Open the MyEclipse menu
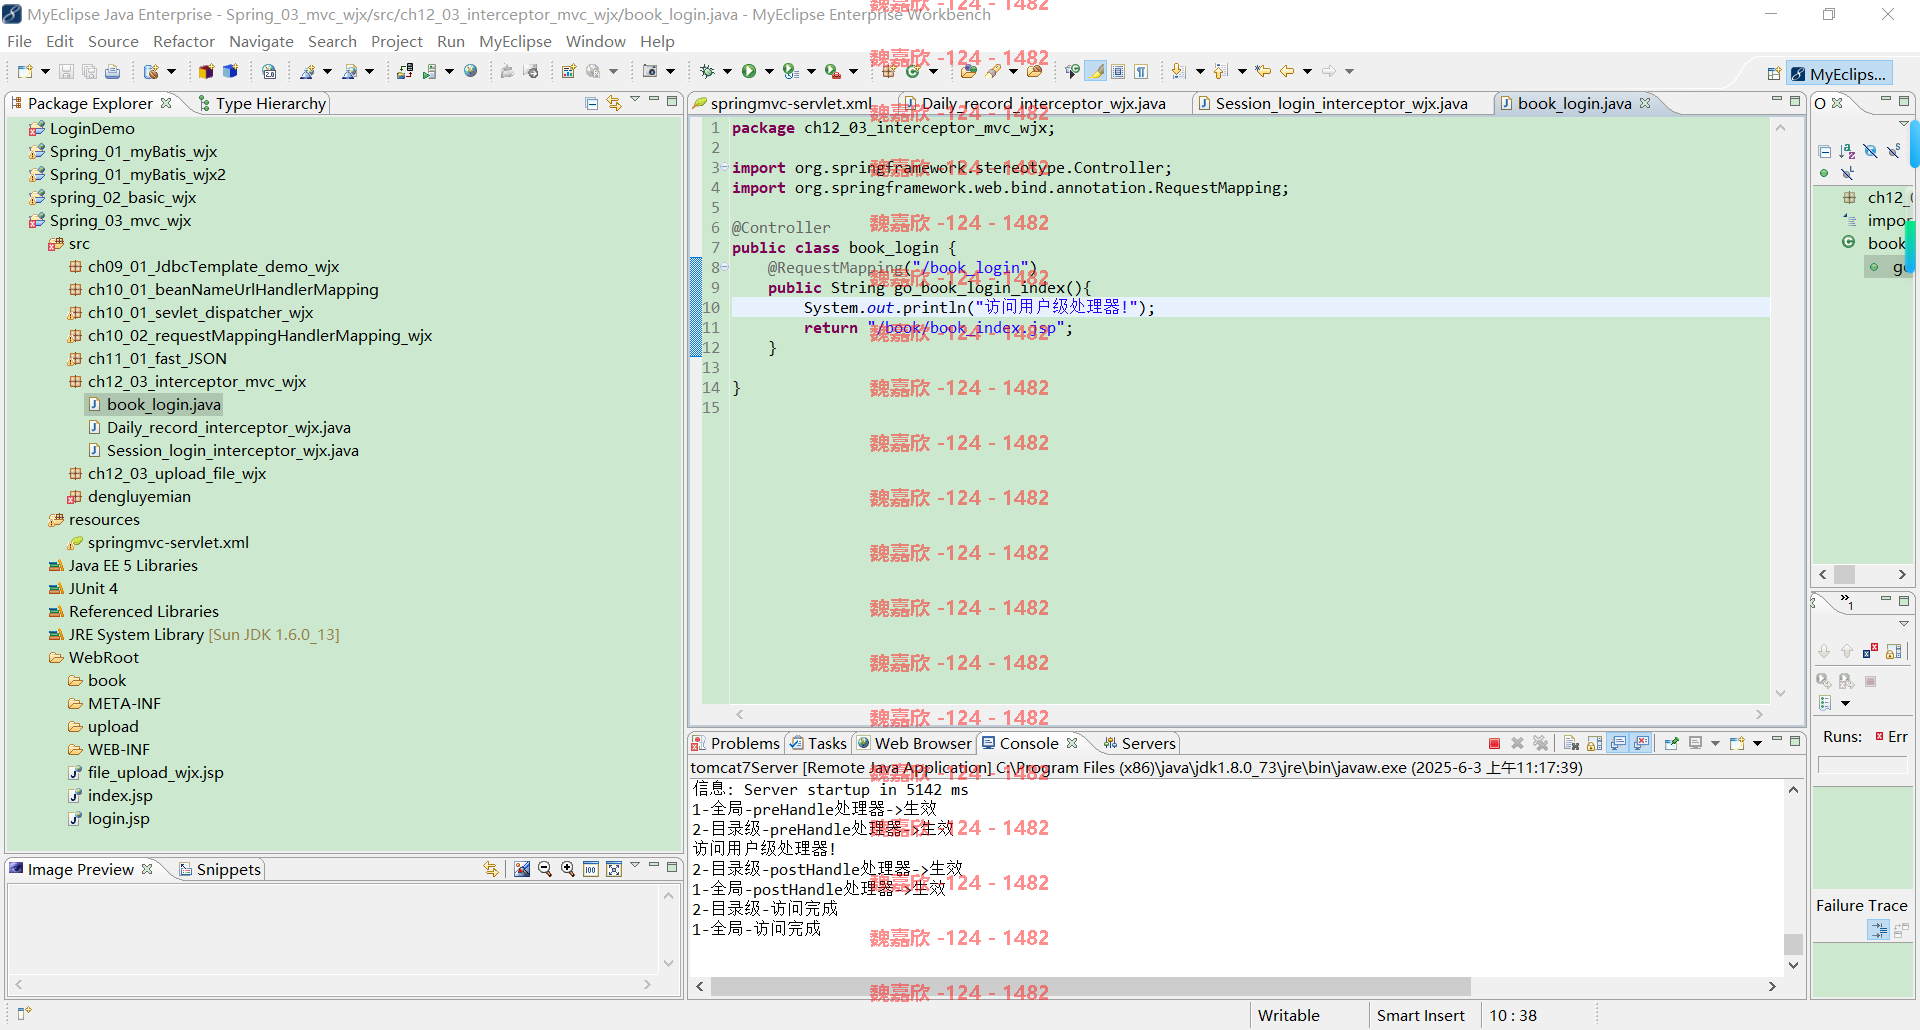Viewport: 1920px width, 1030px height. point(515,41)
